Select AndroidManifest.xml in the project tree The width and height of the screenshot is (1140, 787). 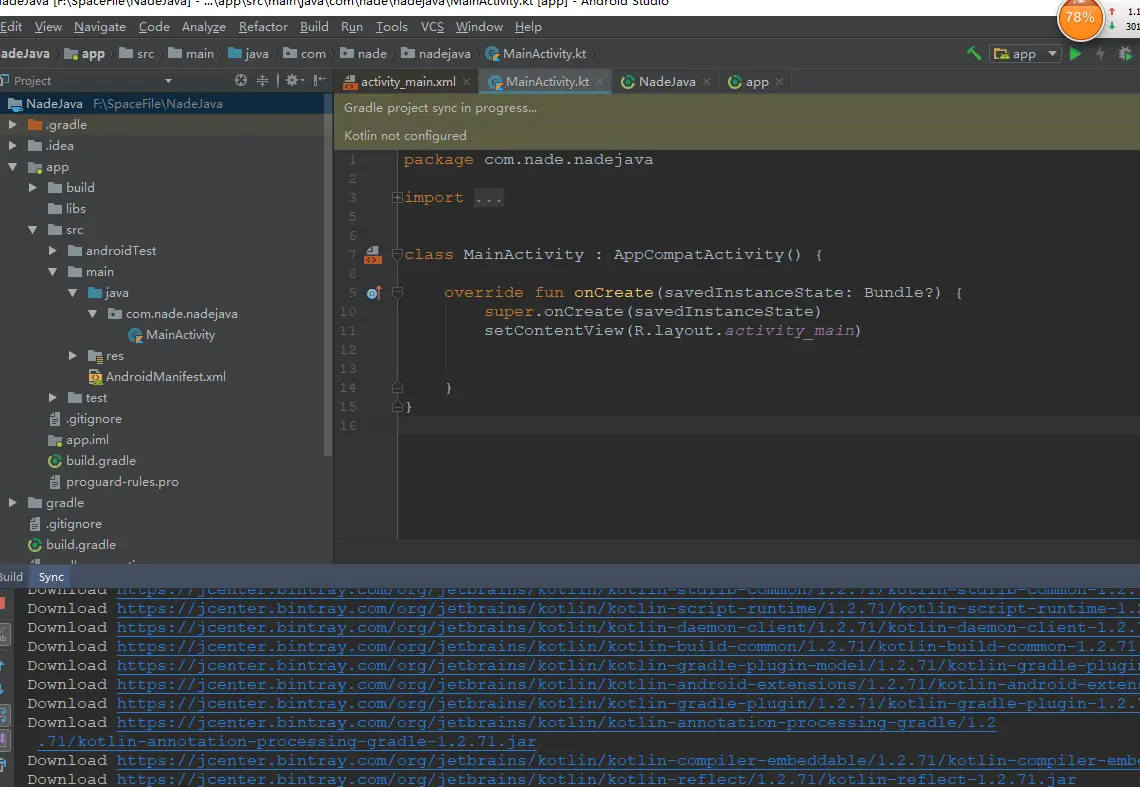click(x=157, y=377)
